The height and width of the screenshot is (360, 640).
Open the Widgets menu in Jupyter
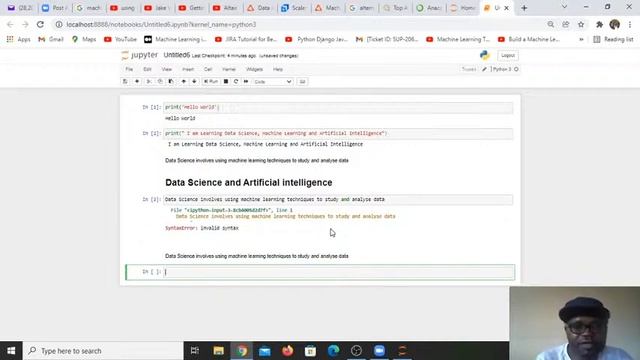coord(255,69)
